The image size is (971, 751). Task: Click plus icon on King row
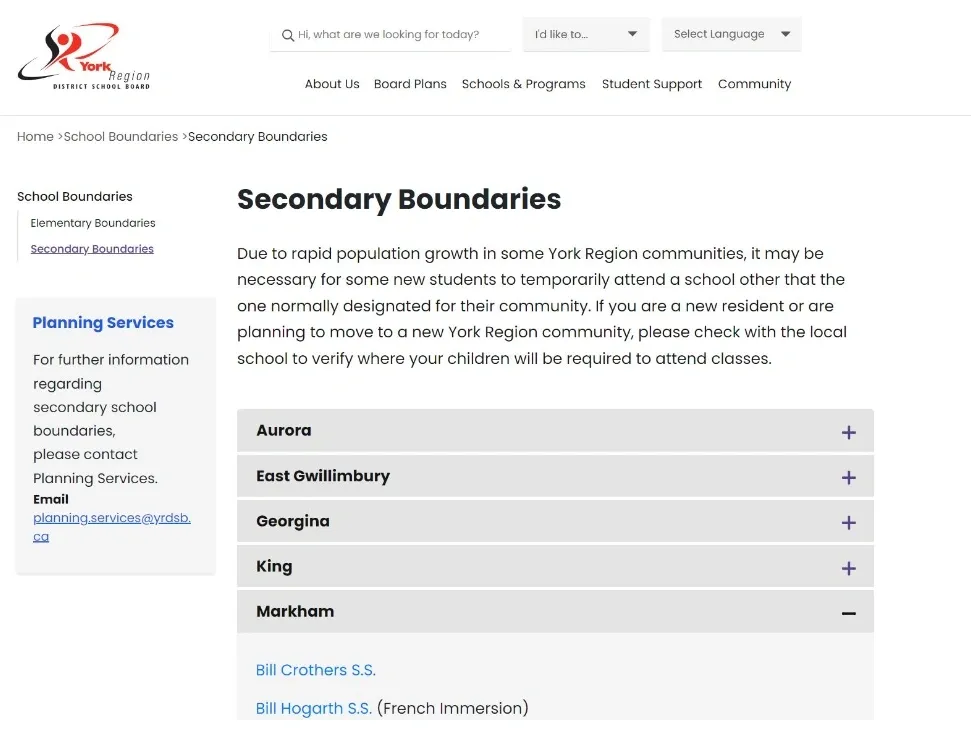(848, 568)
